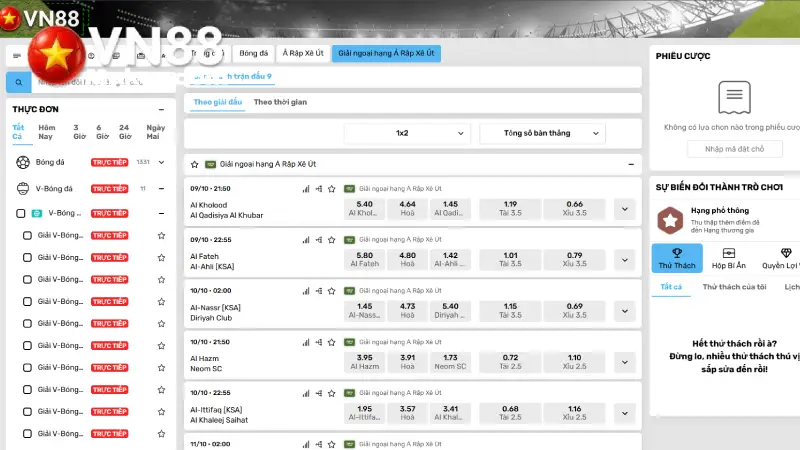This screenshot has height=450, width=800.
Task: Click the Nhập mã đặt chỗ field
Action: tap(734, 149)
